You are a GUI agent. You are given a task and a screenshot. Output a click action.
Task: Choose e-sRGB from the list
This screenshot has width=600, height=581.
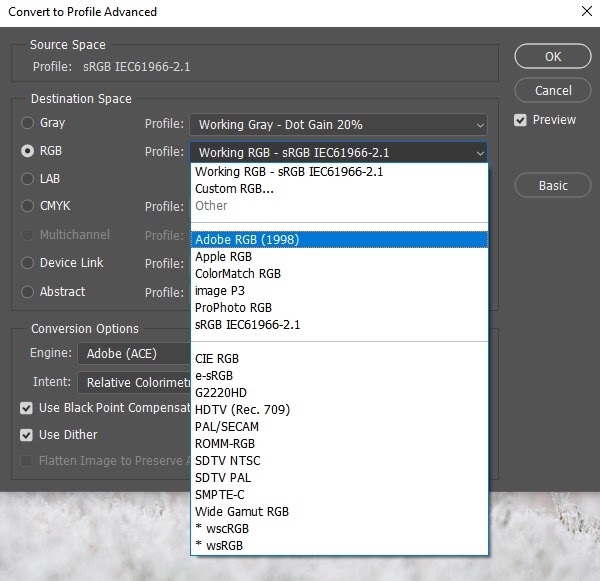(339, 375)
